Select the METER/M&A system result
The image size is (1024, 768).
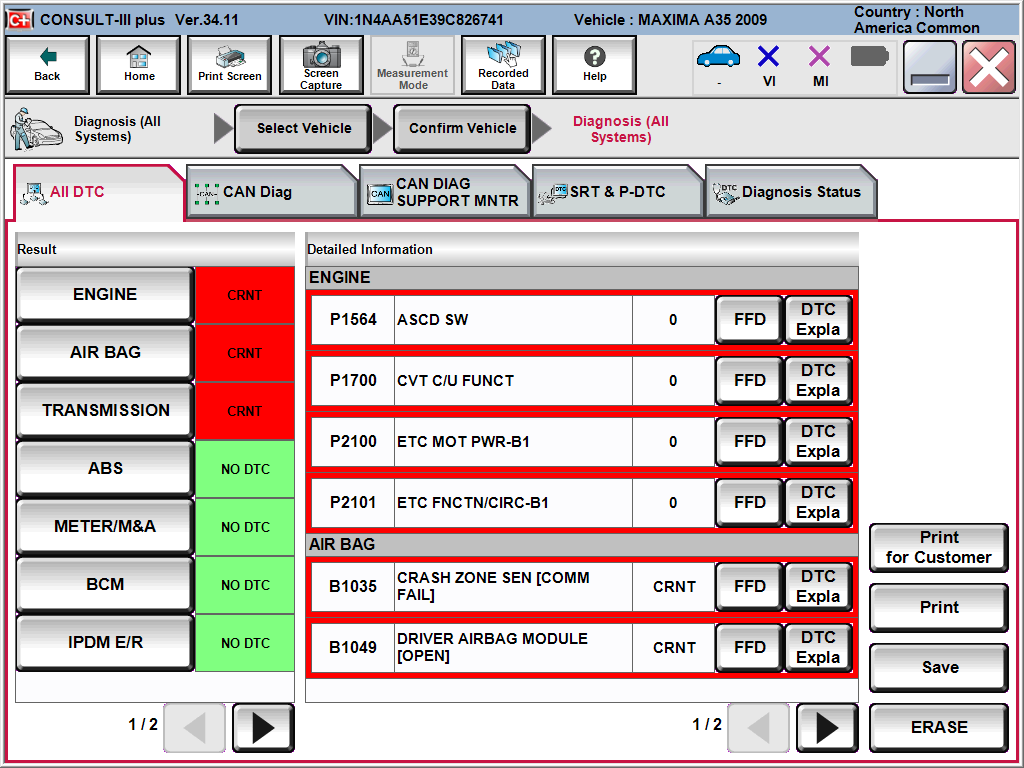pyautogui.click(x=105, y=526)
